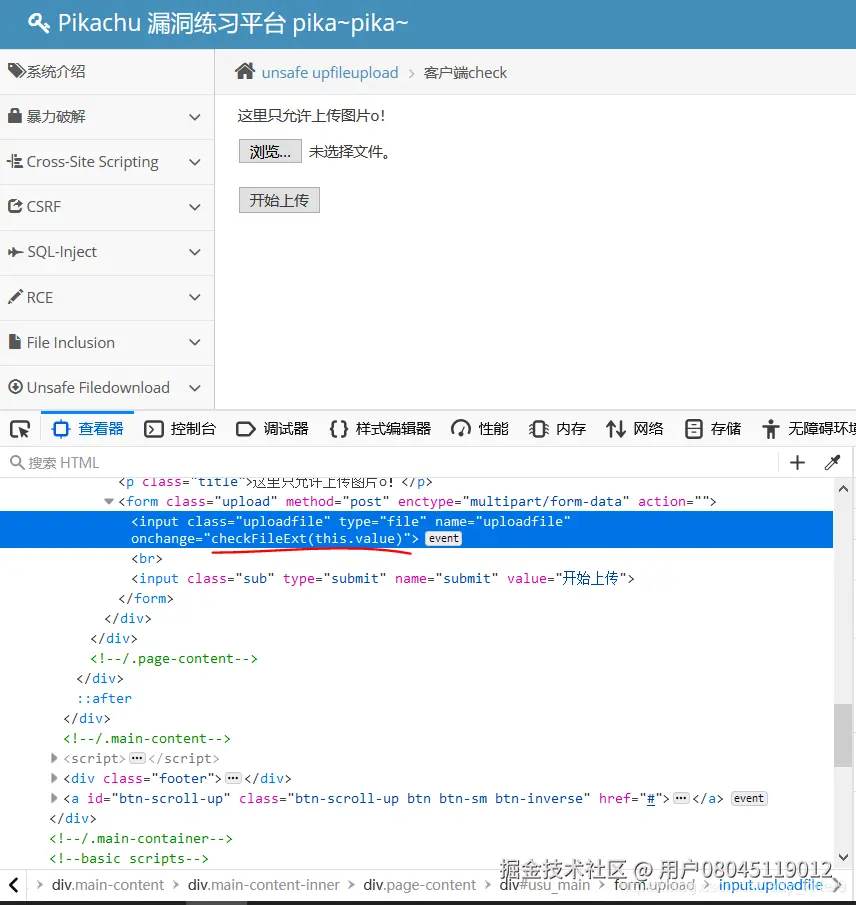Viewport: 856px width, 905px height.
Task: Select the <!--/.page-content--> comment node
Action: [x=174, y=659]
